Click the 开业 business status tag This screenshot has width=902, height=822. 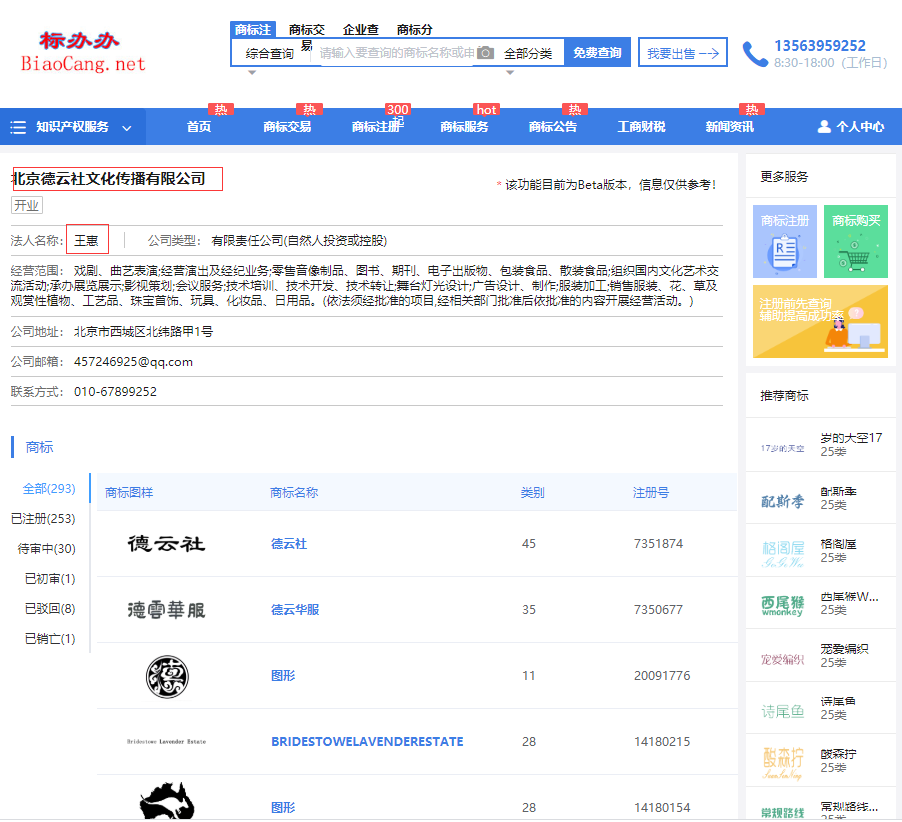tap(26, 205)
